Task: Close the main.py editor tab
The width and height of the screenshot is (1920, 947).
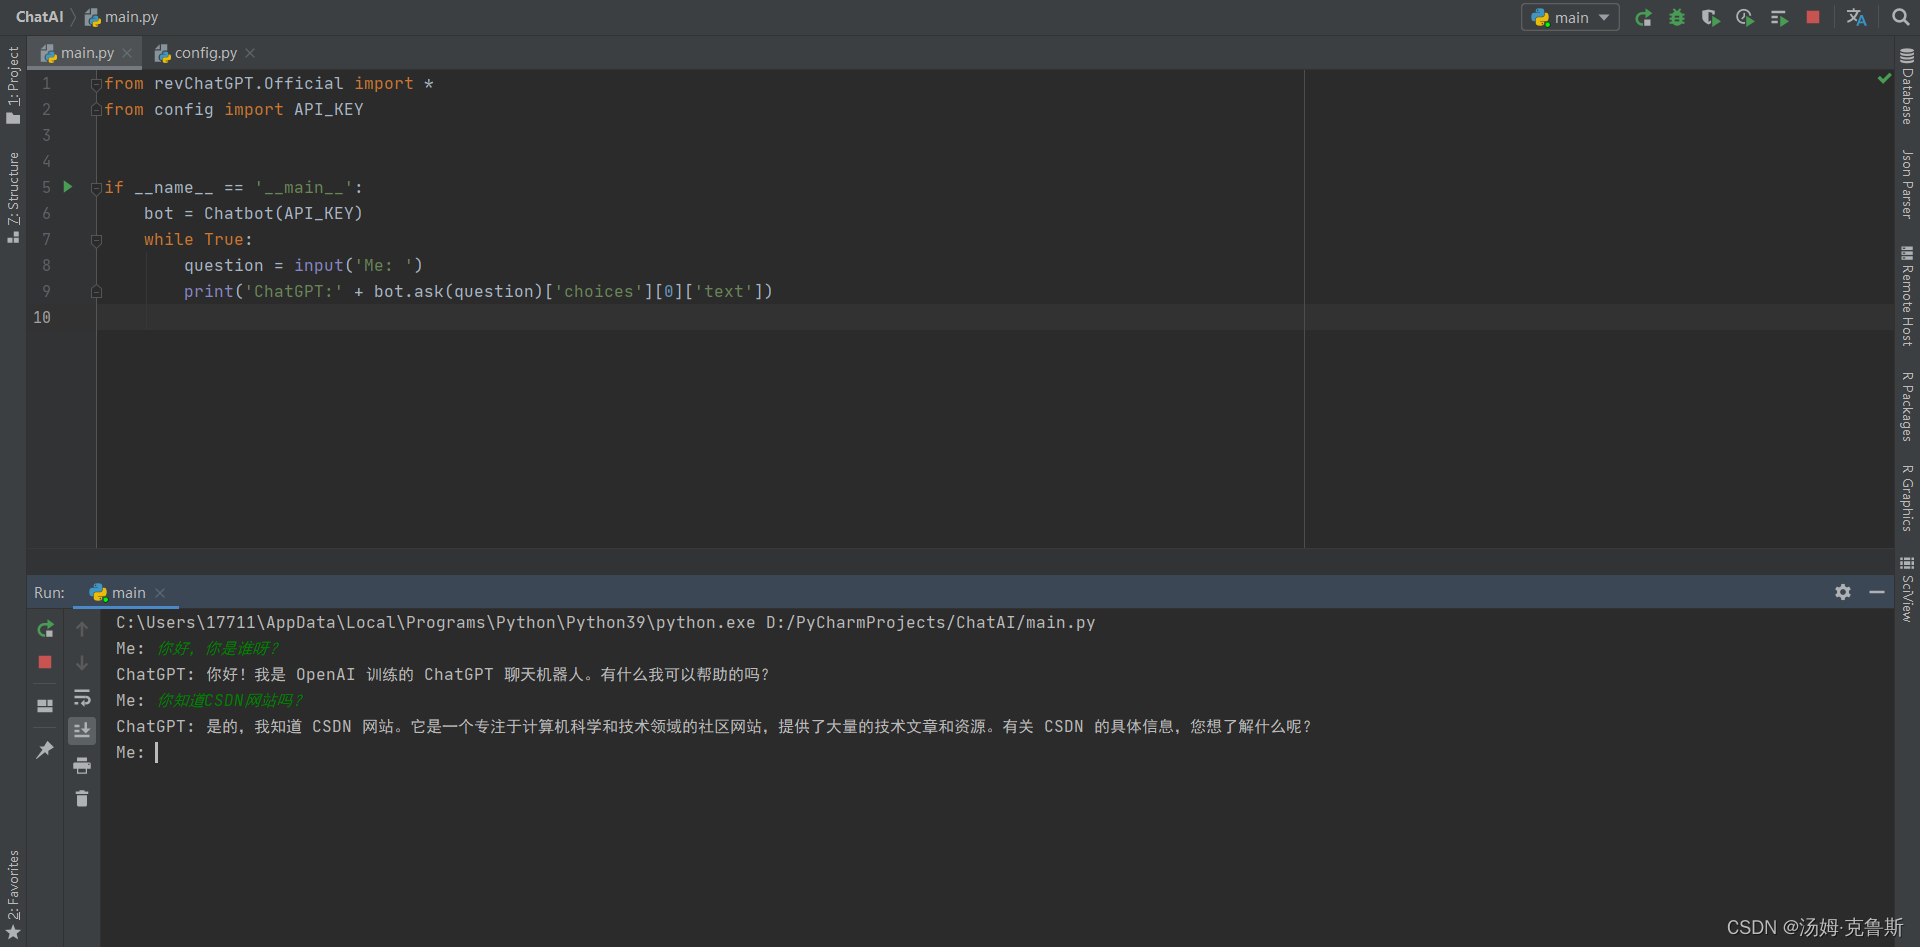Action: (127, 53)
